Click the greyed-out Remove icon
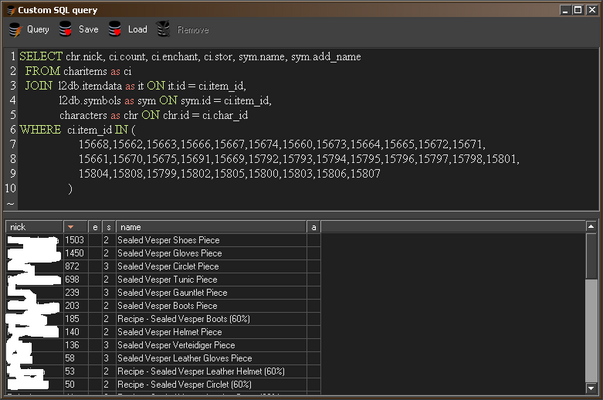Image resolution: width=603 pixels, height=400 pixels. click(x=163, y=29)
